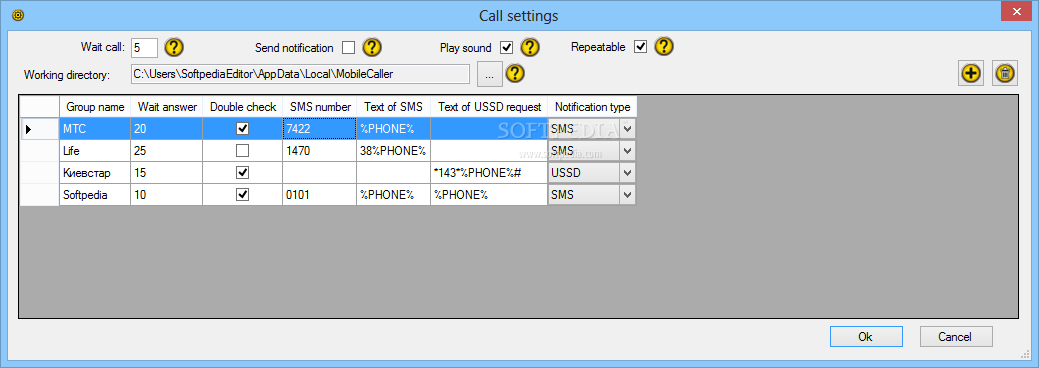The image size is (1039, 368).
Task: Browse working directory with ... button
Action: [x=490, y=74]
